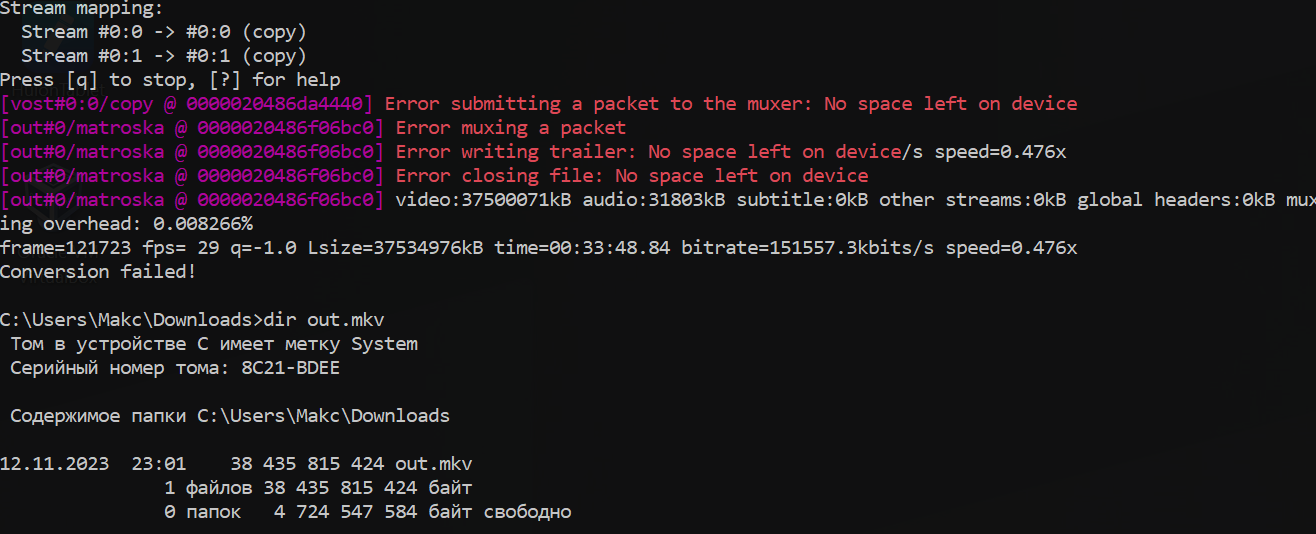Viewport: 1316px width, 534px height.
Task: Click '4 724 547 584 байт свободно' text
Action: click(417, 512)
